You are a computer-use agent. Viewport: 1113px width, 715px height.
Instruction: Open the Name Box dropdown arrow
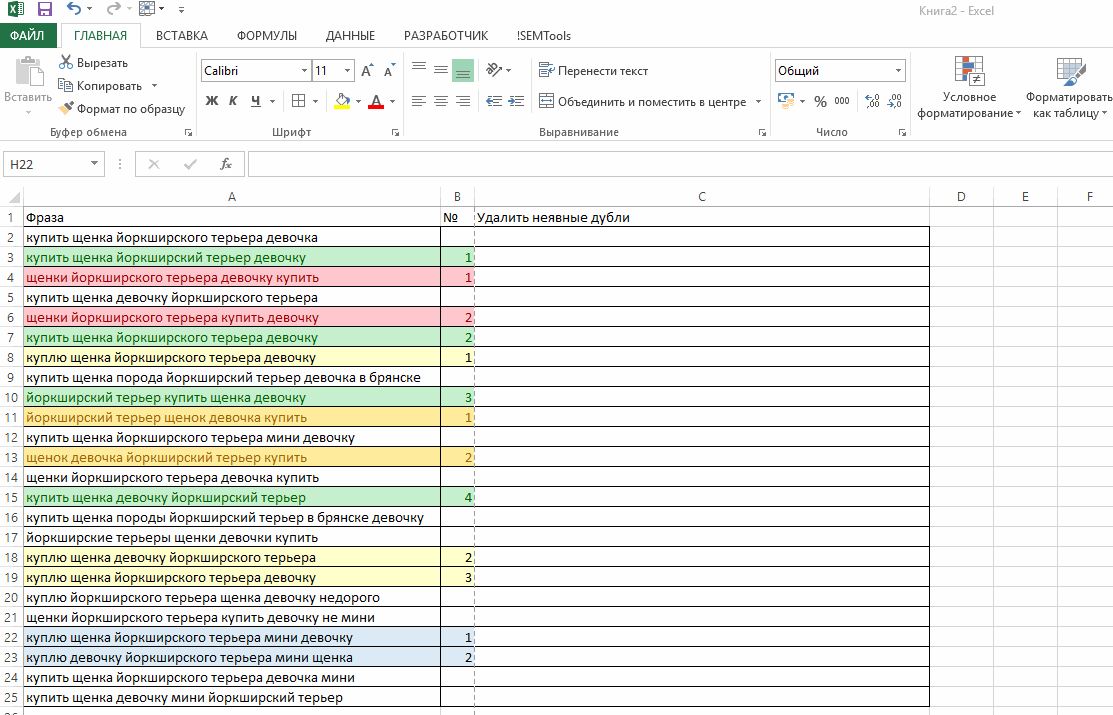(x=94, y=163)
